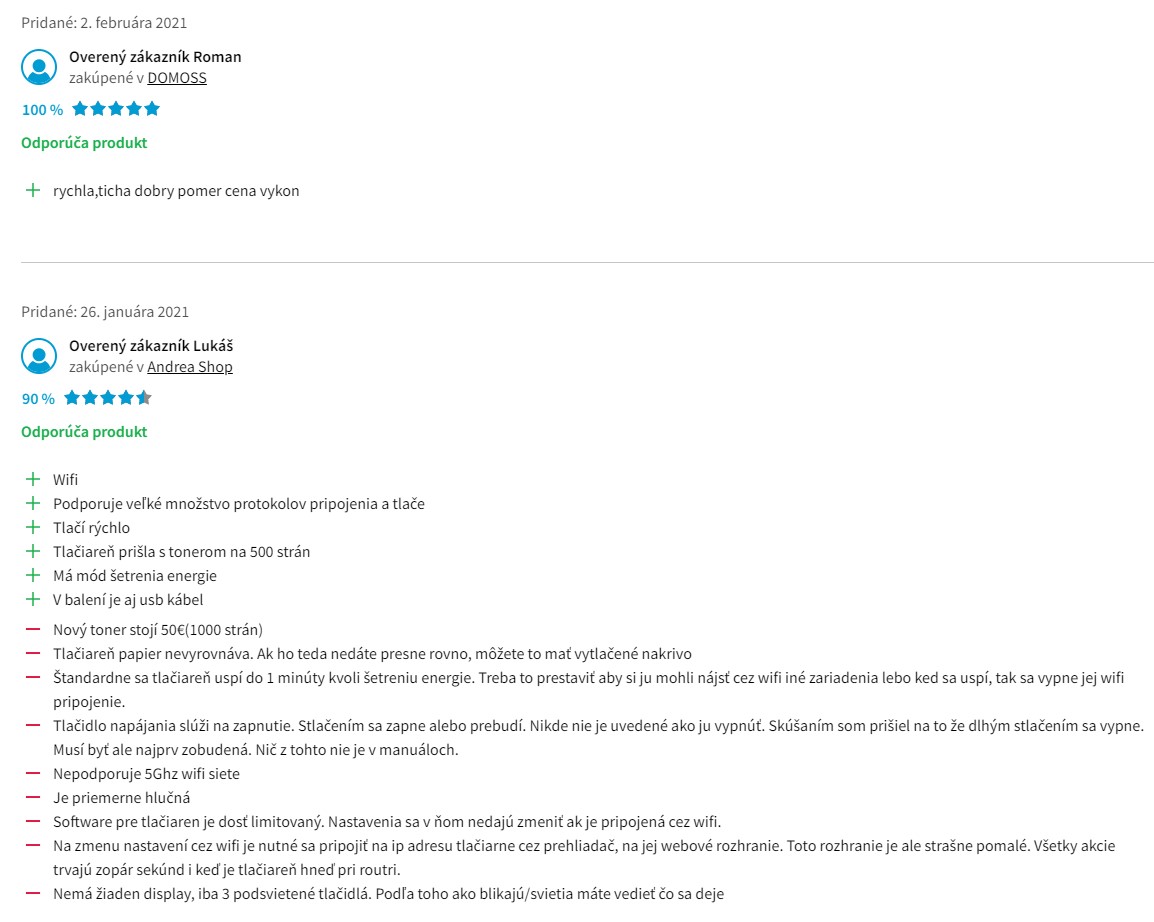
Task: Select the 90 % rating text
Action: [38, 400]
